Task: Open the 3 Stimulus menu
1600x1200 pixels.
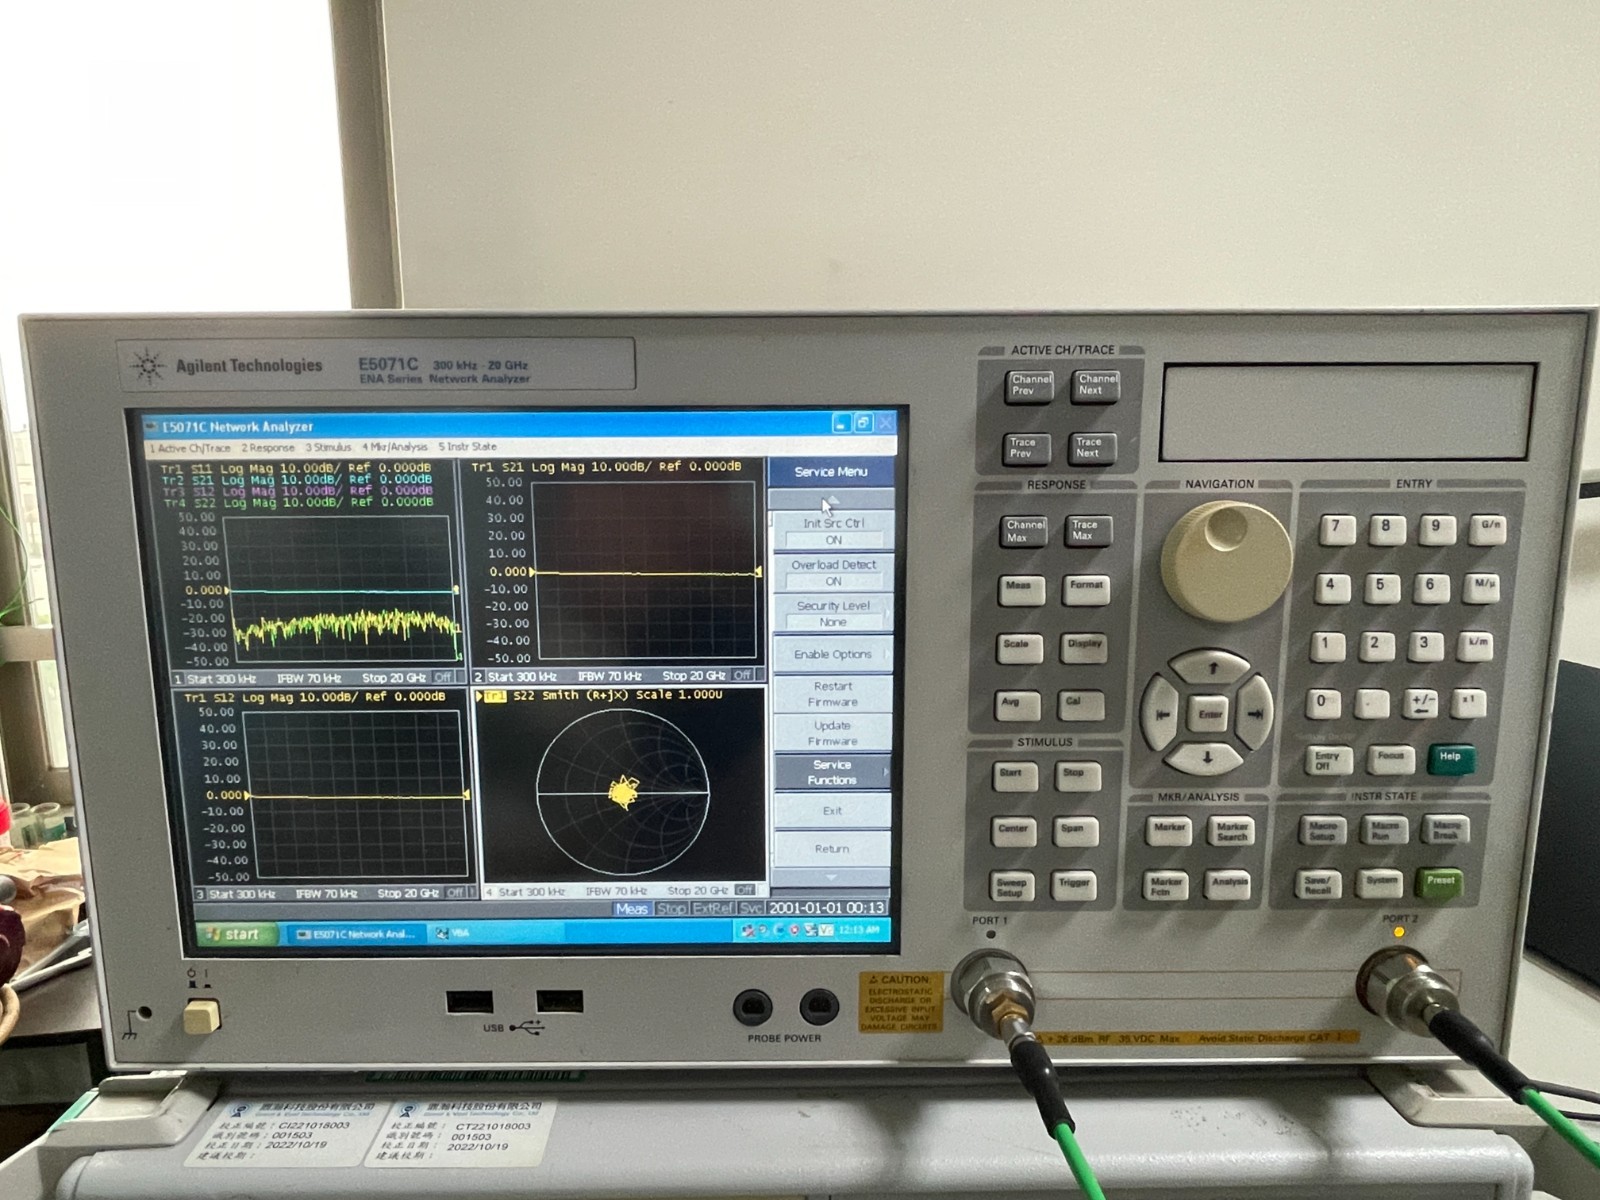Action: (328, 447)
